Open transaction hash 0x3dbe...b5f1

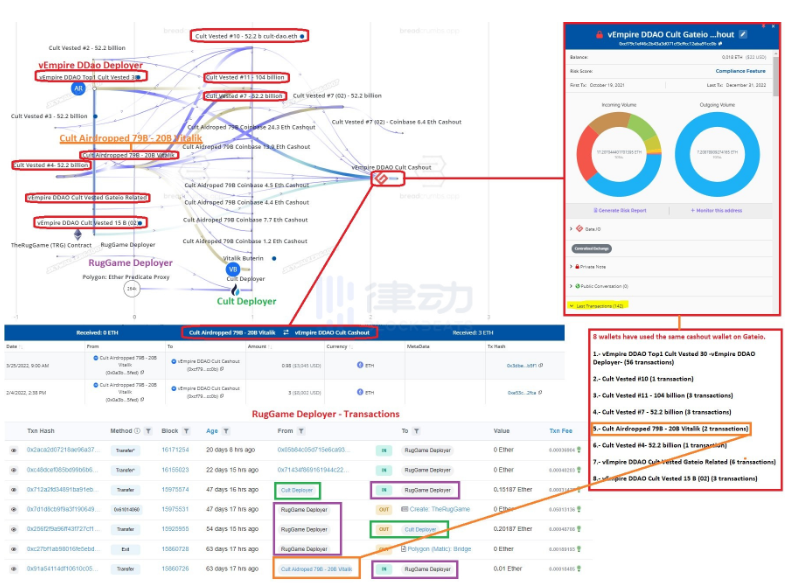(x=521, y=365)
